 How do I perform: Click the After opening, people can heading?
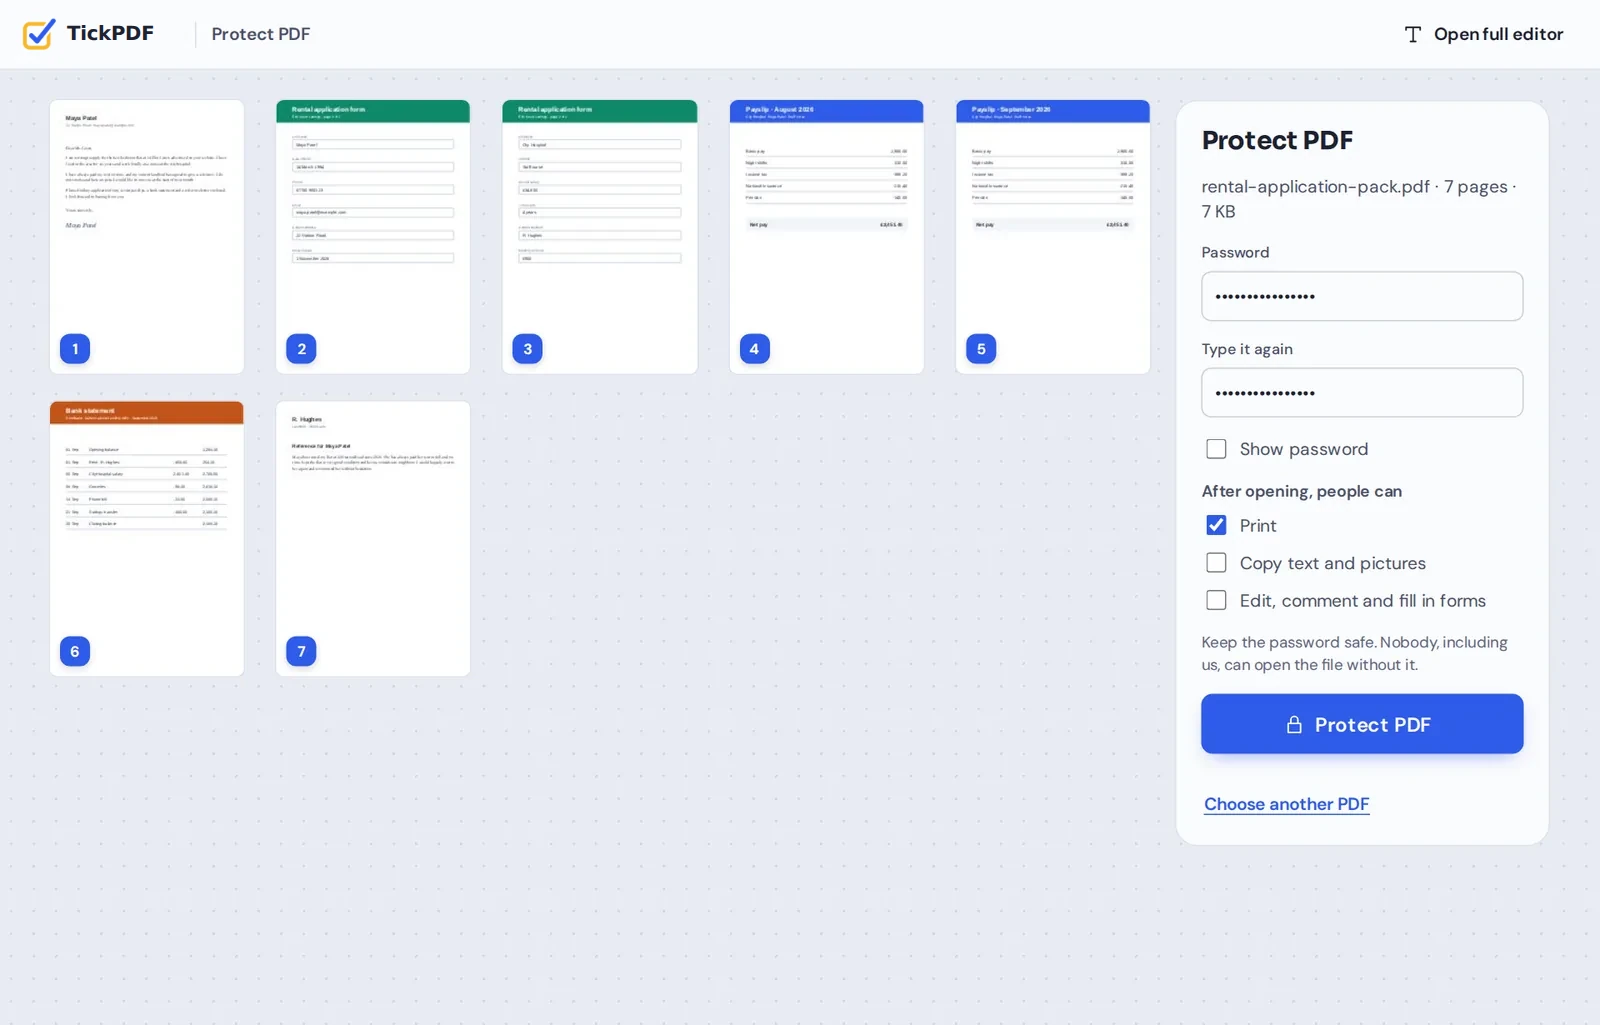point(1302,491)
